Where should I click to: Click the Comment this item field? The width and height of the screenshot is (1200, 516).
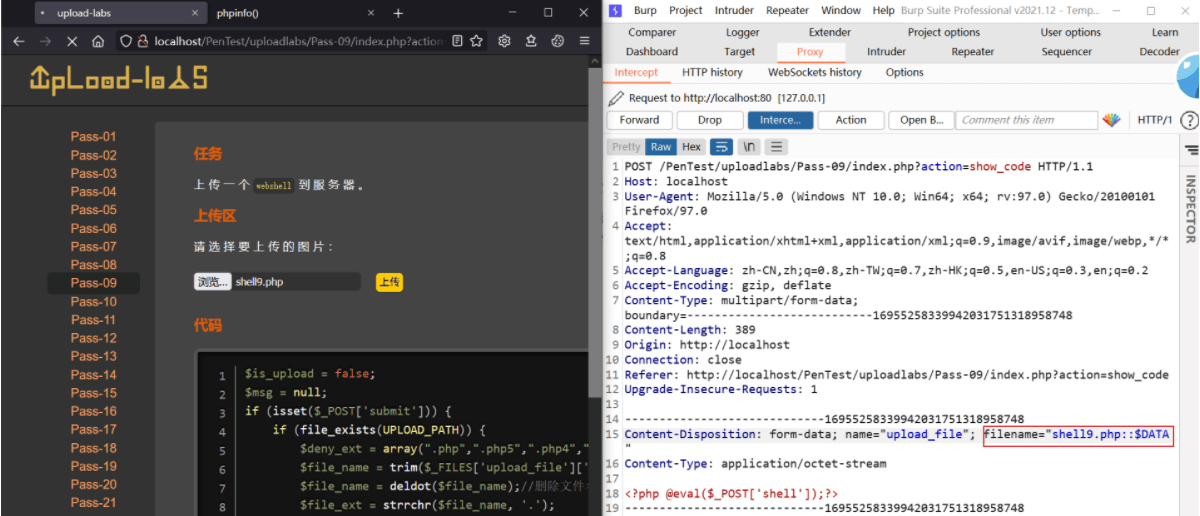[x=1027, y=120]
